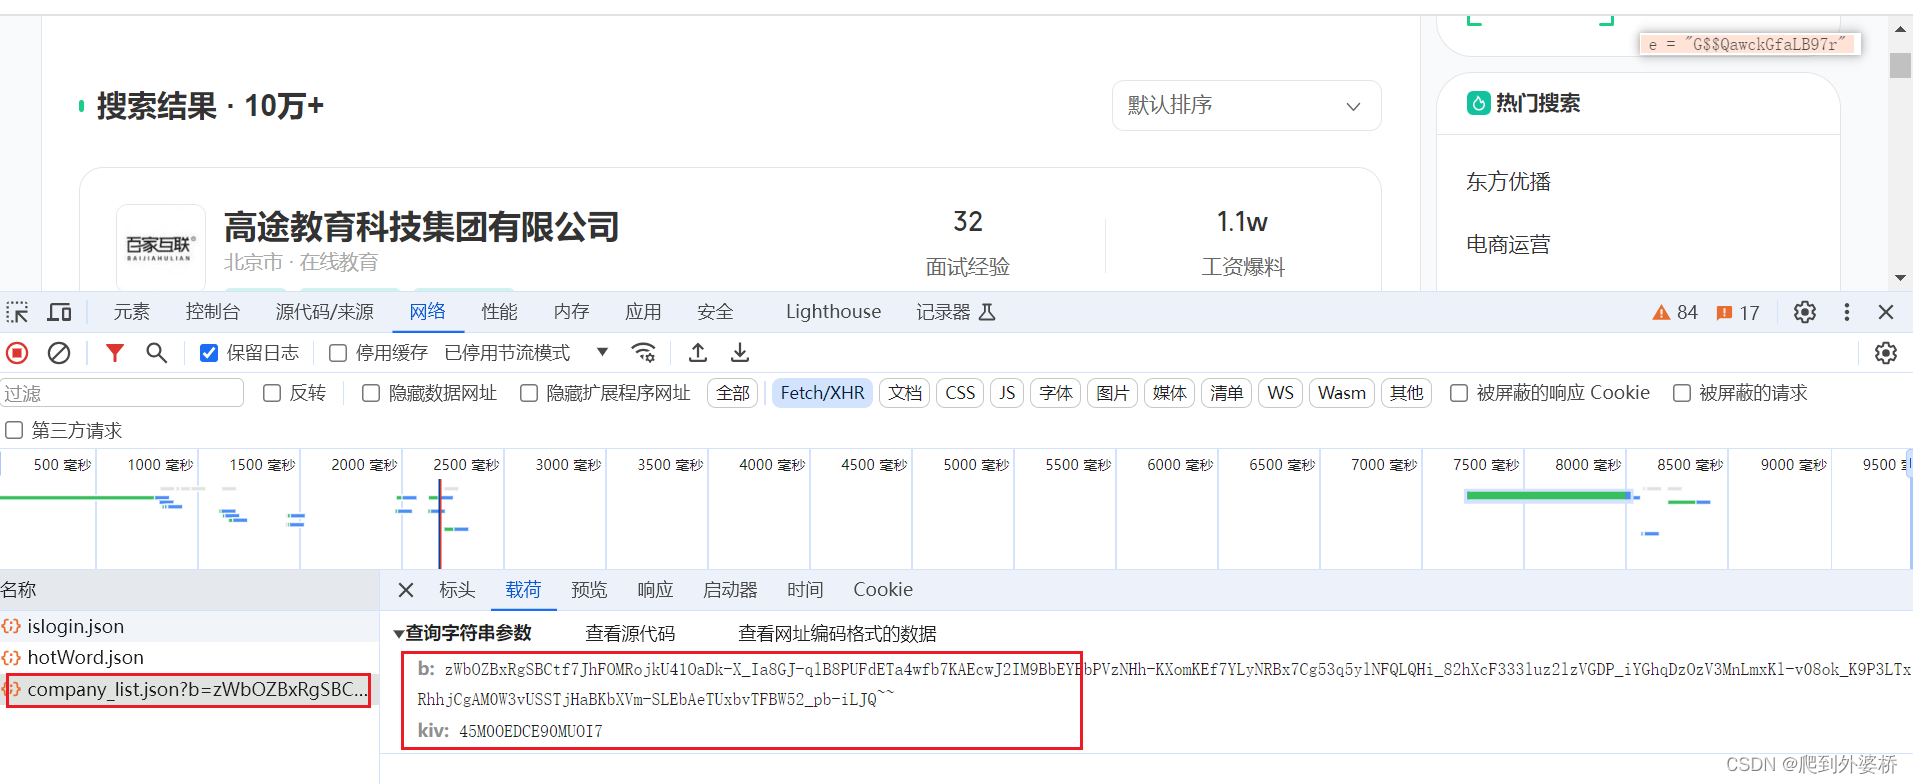Activate the inspect element picker icon
Viewport: 1913px width, 784px height.
point(17,312)
